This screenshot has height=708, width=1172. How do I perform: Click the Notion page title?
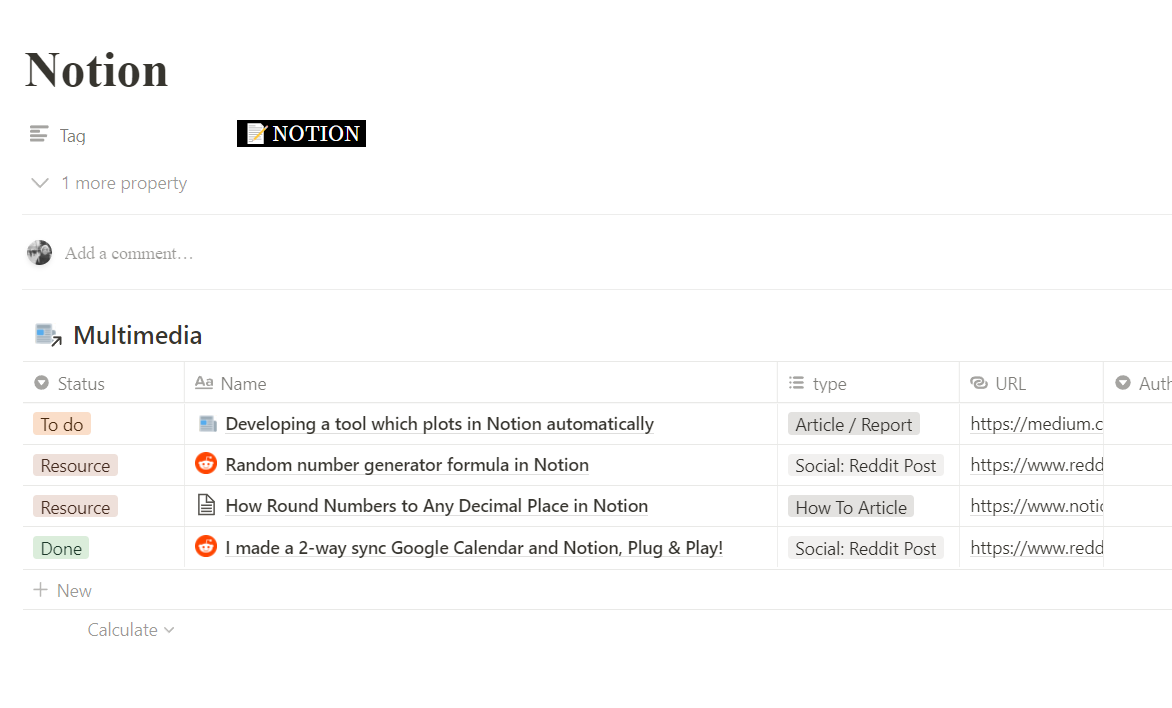pyautogui.click(x=96, y=70)
